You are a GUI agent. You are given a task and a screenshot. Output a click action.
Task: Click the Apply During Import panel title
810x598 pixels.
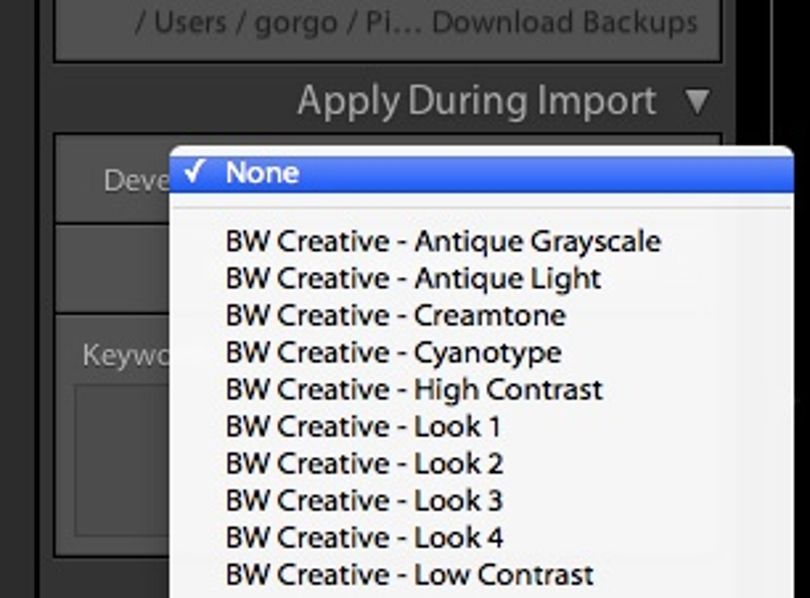point(477,102)
